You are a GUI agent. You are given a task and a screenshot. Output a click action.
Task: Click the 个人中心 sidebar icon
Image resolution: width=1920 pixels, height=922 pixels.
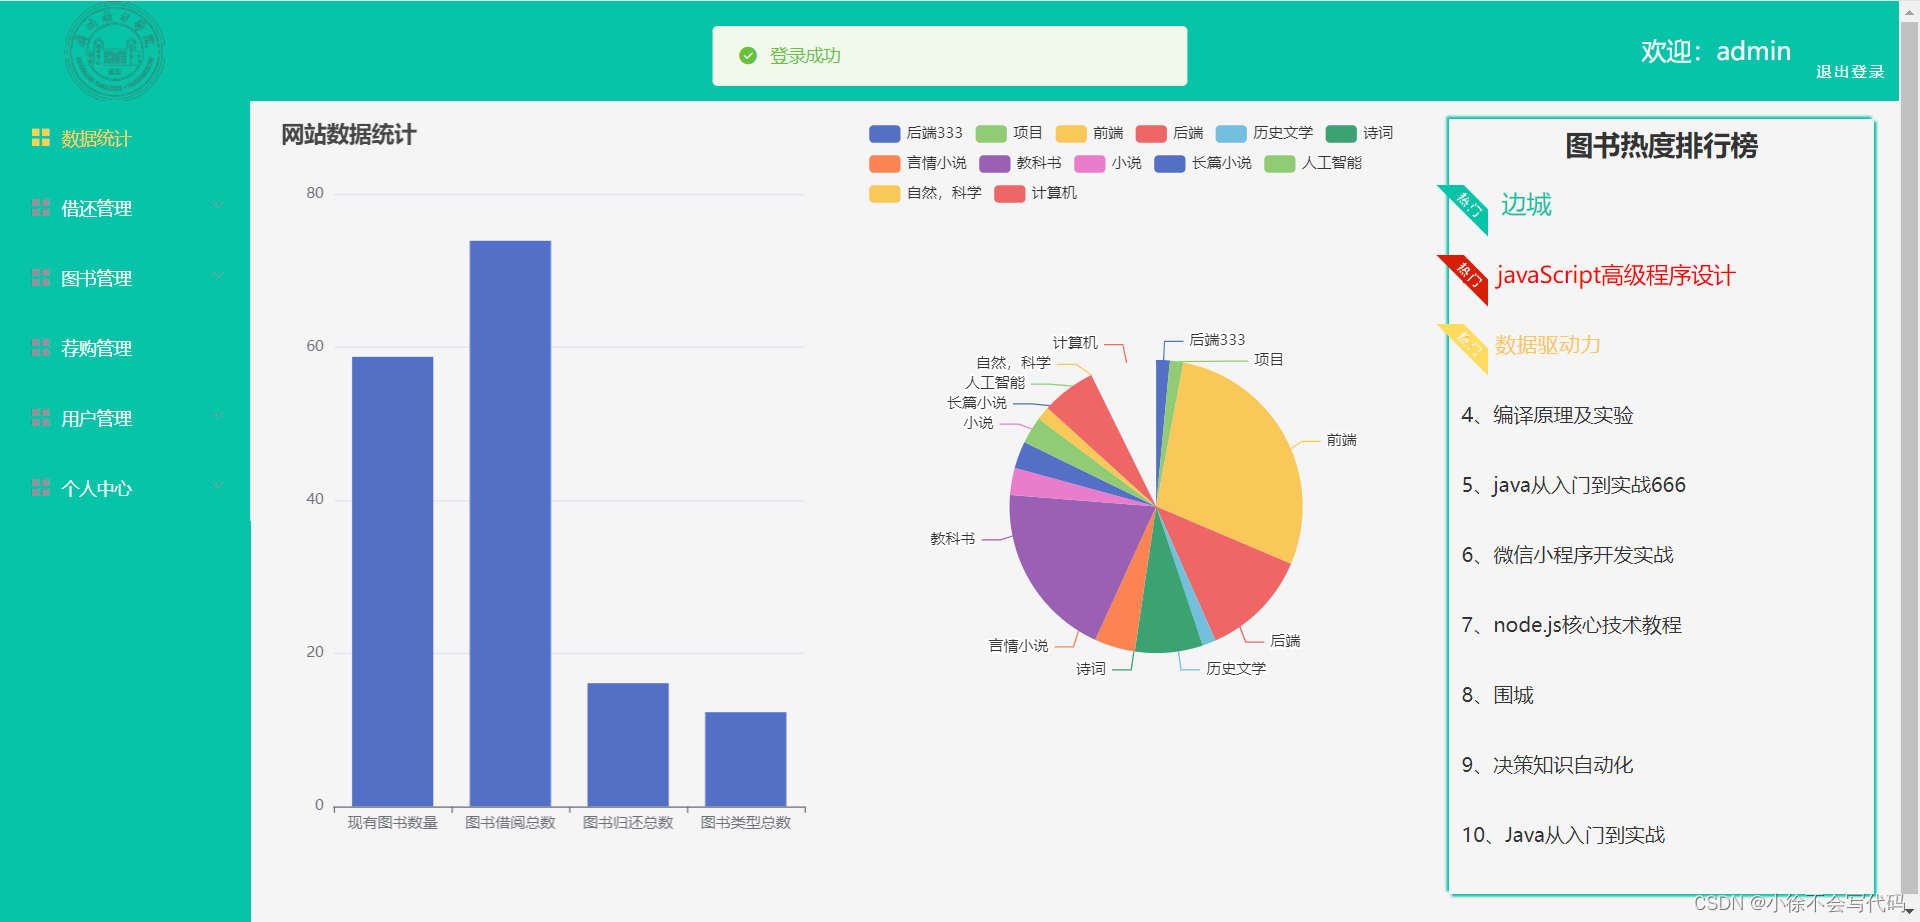tap(41, 487)
